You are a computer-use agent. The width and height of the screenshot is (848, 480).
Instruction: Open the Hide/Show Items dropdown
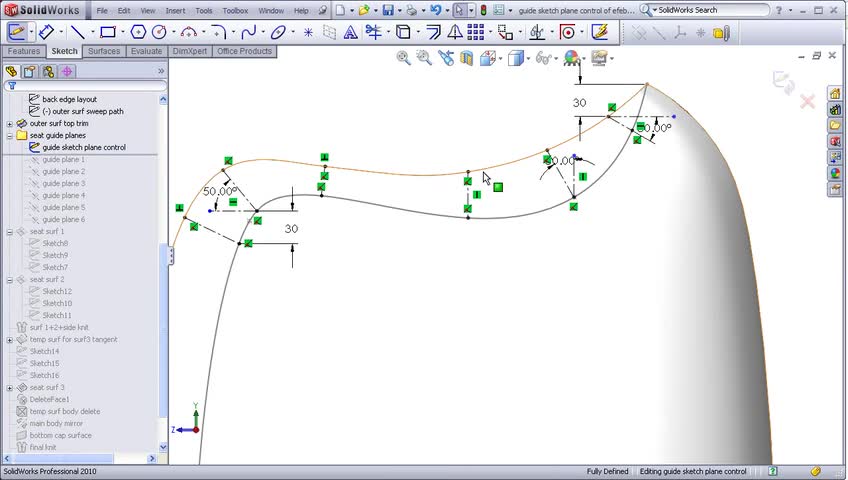coord(556,58)
